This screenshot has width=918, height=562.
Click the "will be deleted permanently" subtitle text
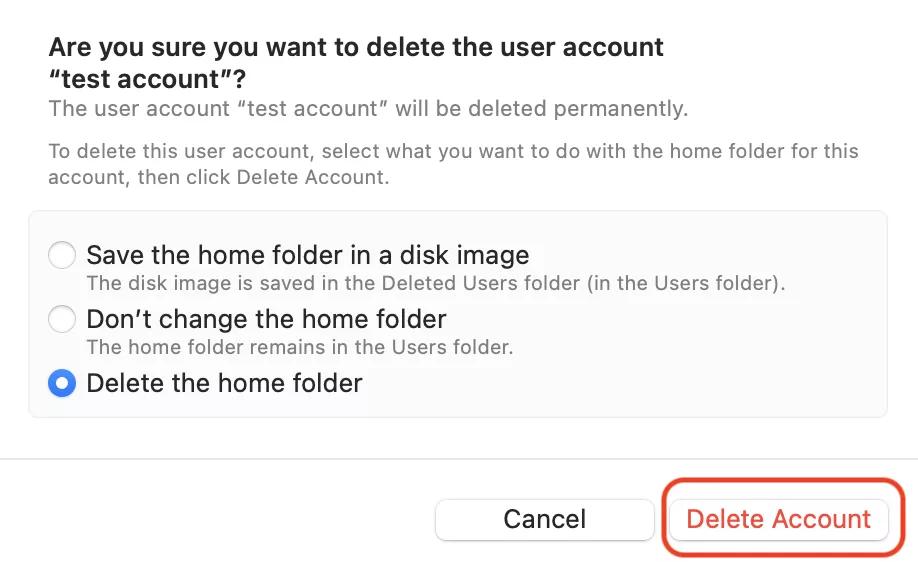[x=541, y=107]
